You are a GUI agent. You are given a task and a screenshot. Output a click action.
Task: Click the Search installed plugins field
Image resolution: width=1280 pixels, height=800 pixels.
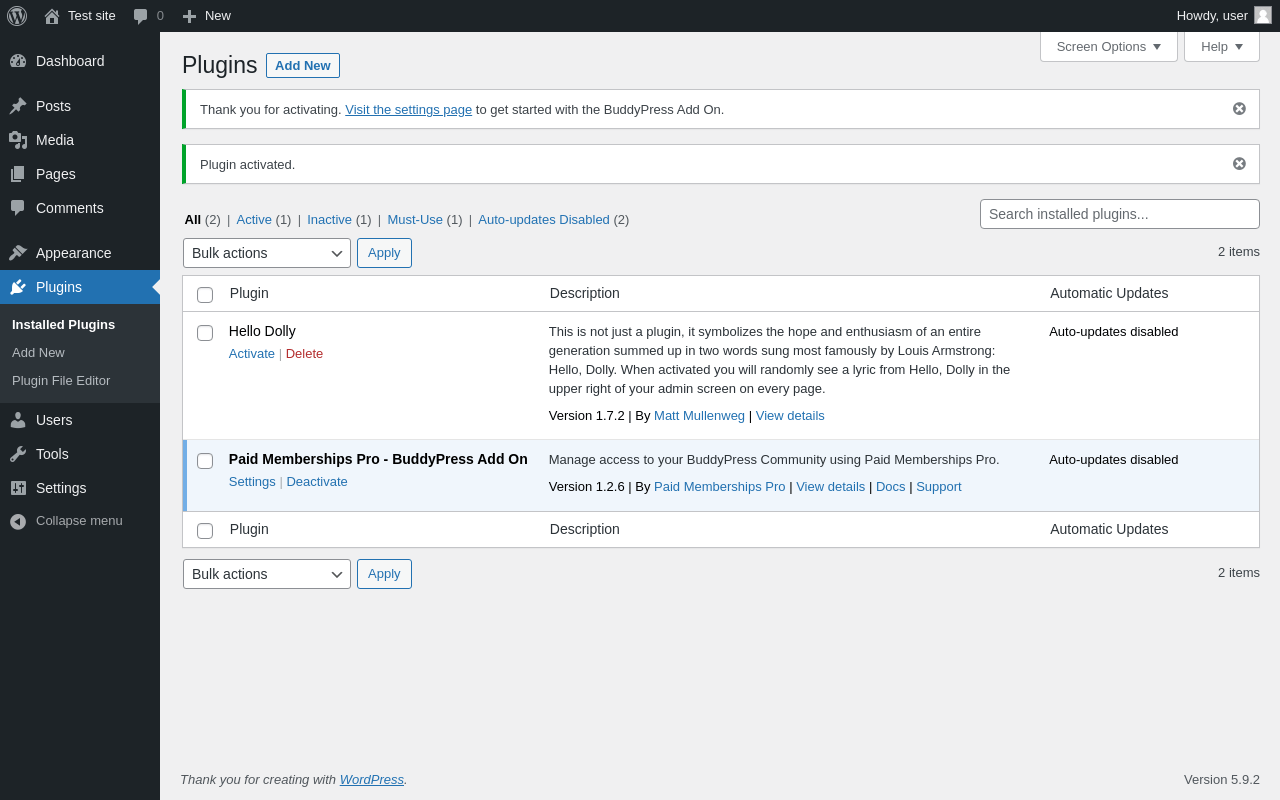coord(1119,214)
